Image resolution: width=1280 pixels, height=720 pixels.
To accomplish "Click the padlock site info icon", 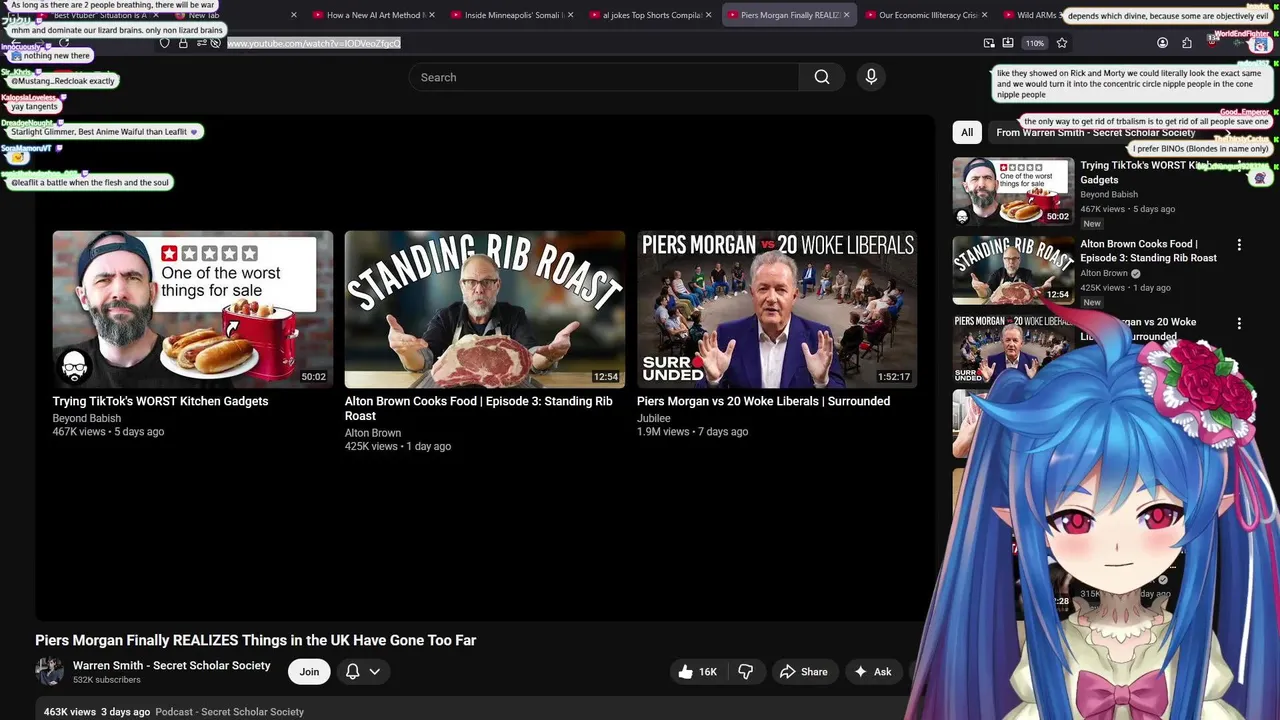I will pos(183,43).
